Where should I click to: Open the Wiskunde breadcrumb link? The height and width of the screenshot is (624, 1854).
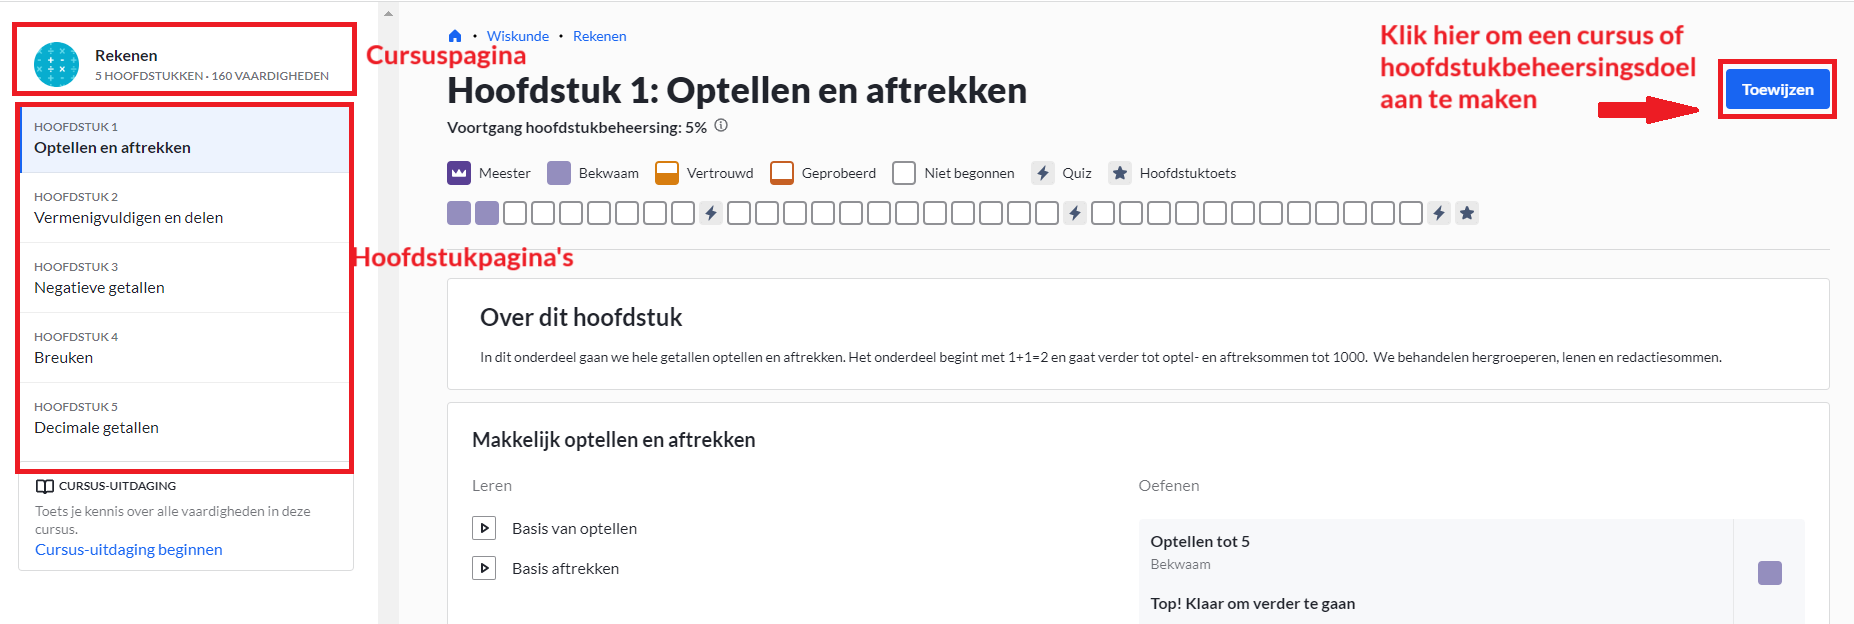coord(518,36)
